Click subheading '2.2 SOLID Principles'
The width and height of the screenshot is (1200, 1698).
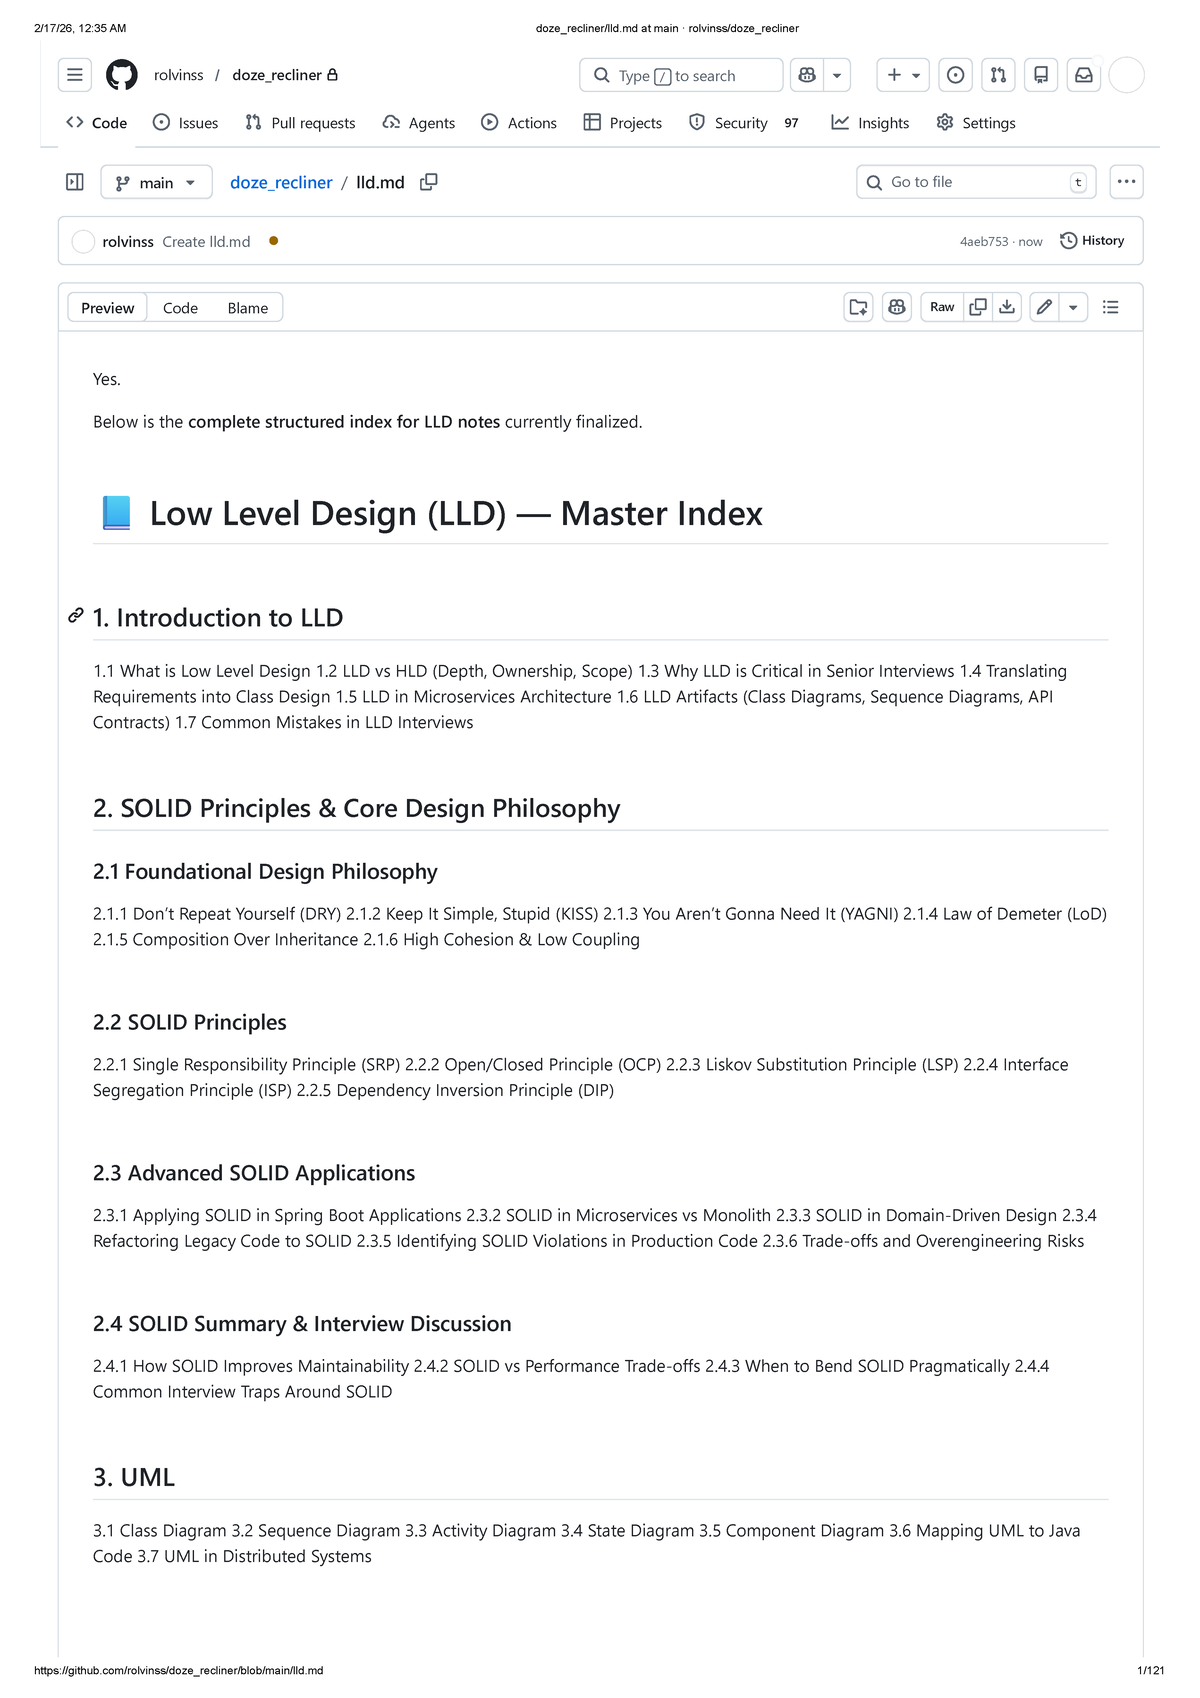pyautogui.click(x=190, y=1022)
